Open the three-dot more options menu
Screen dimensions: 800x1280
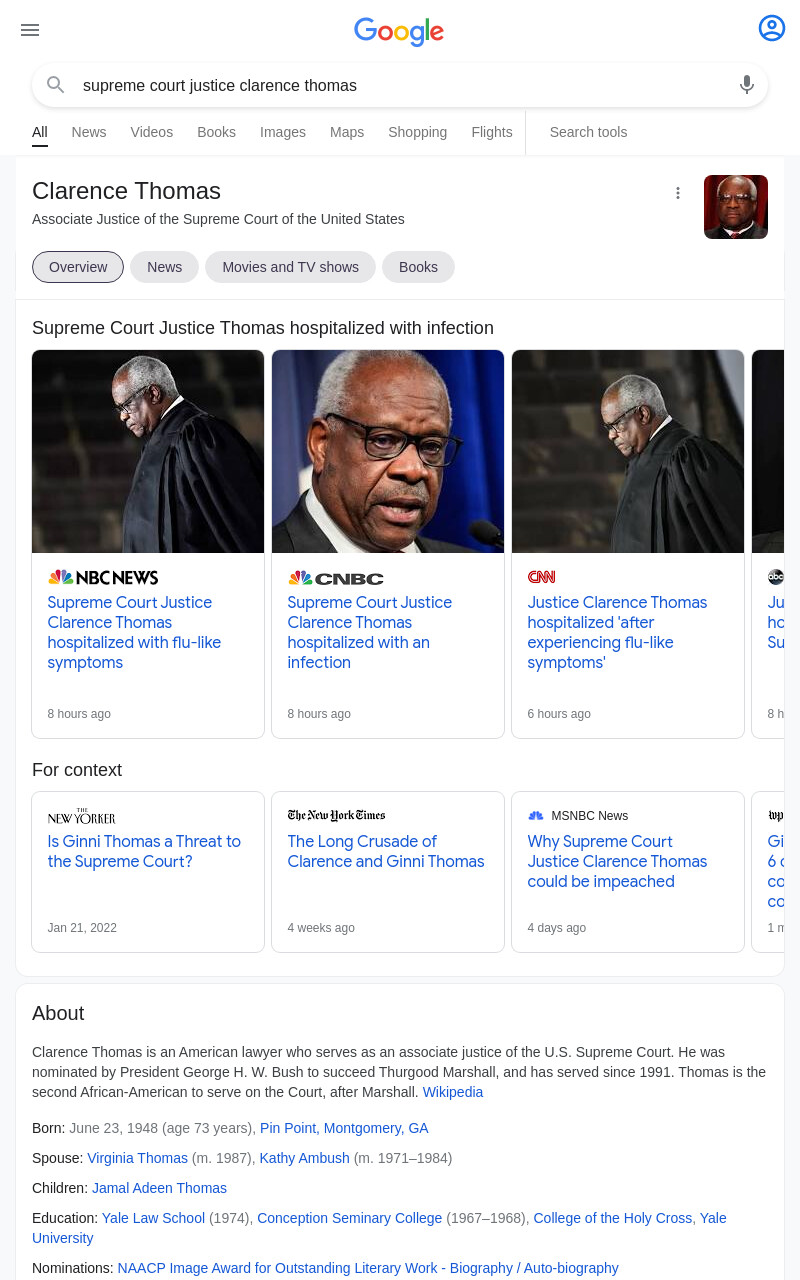[x=678, y=193]
